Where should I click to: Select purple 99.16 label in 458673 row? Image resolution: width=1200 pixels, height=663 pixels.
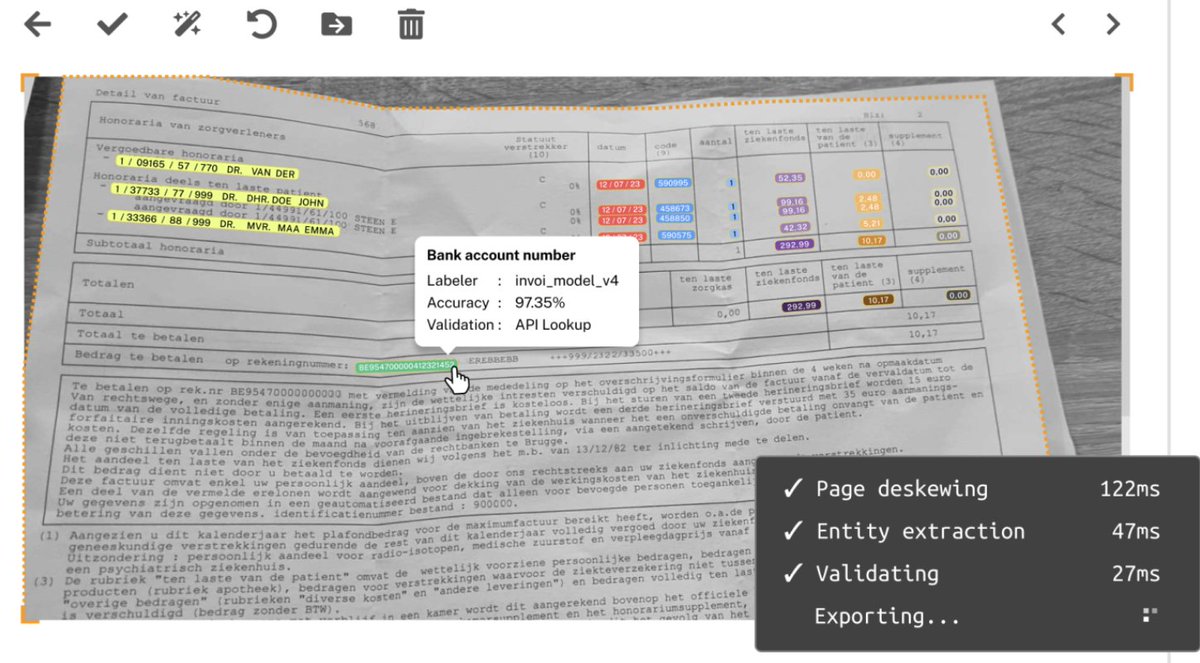point(791,202)
